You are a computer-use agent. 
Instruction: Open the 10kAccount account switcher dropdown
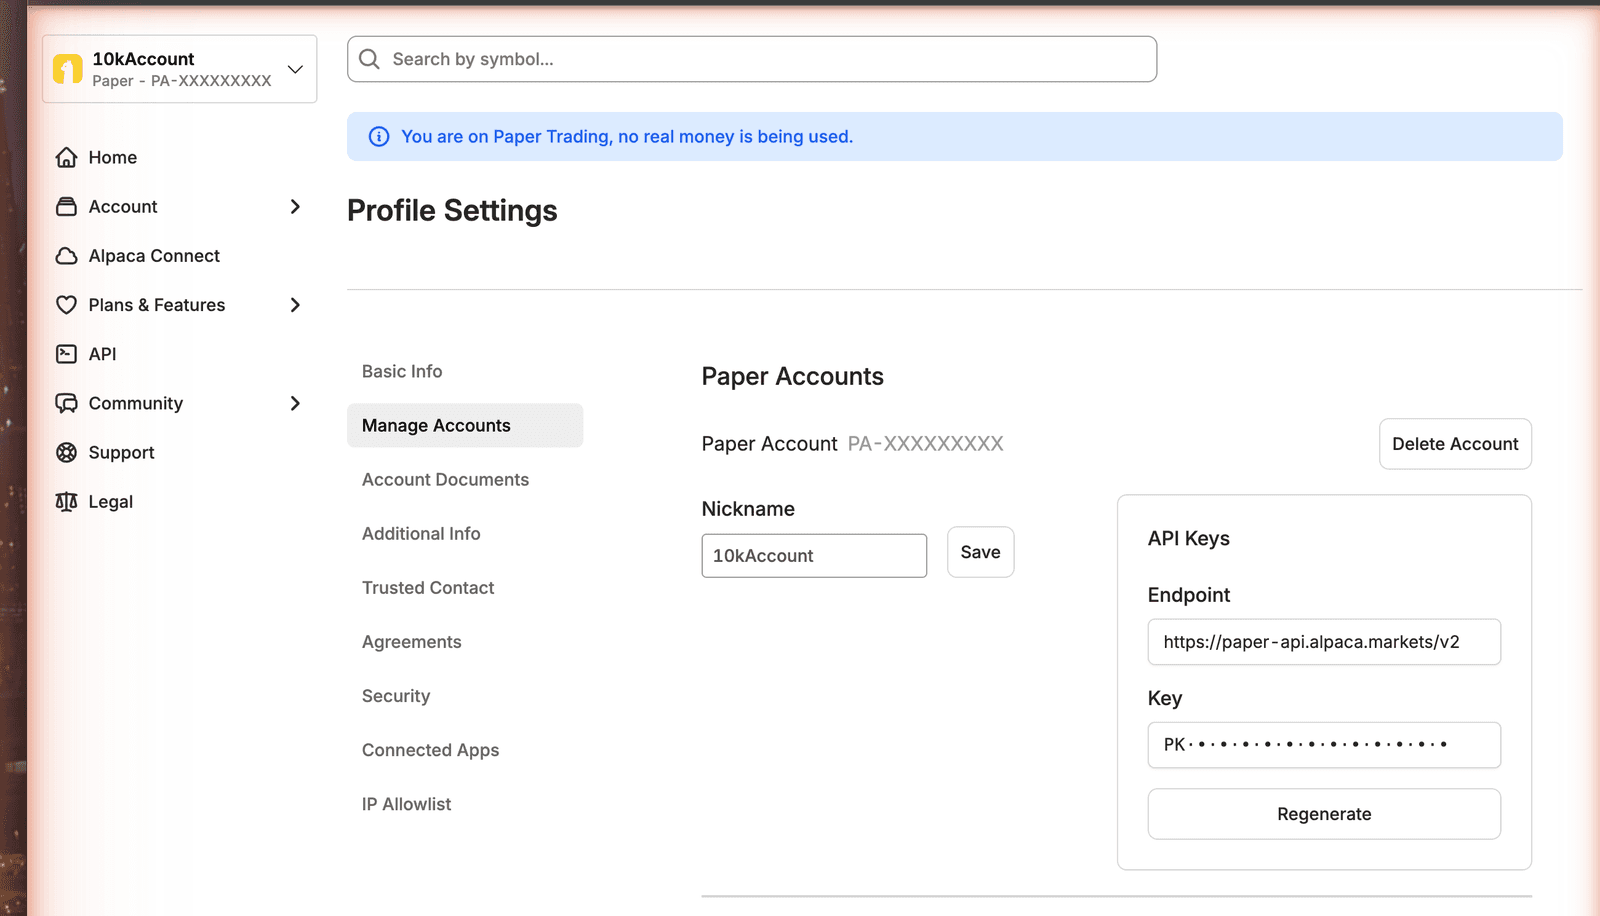[x=180, y=69]
